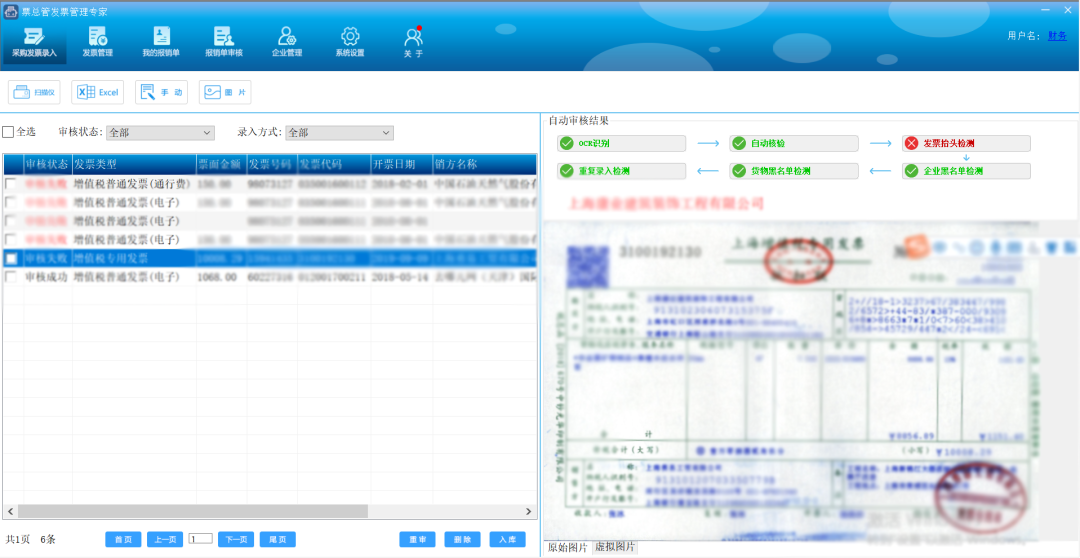The image size is (1080, 558).
Task: Check the highlighted 增值税专用发票 row checkbox
Action: pos(11,258)
